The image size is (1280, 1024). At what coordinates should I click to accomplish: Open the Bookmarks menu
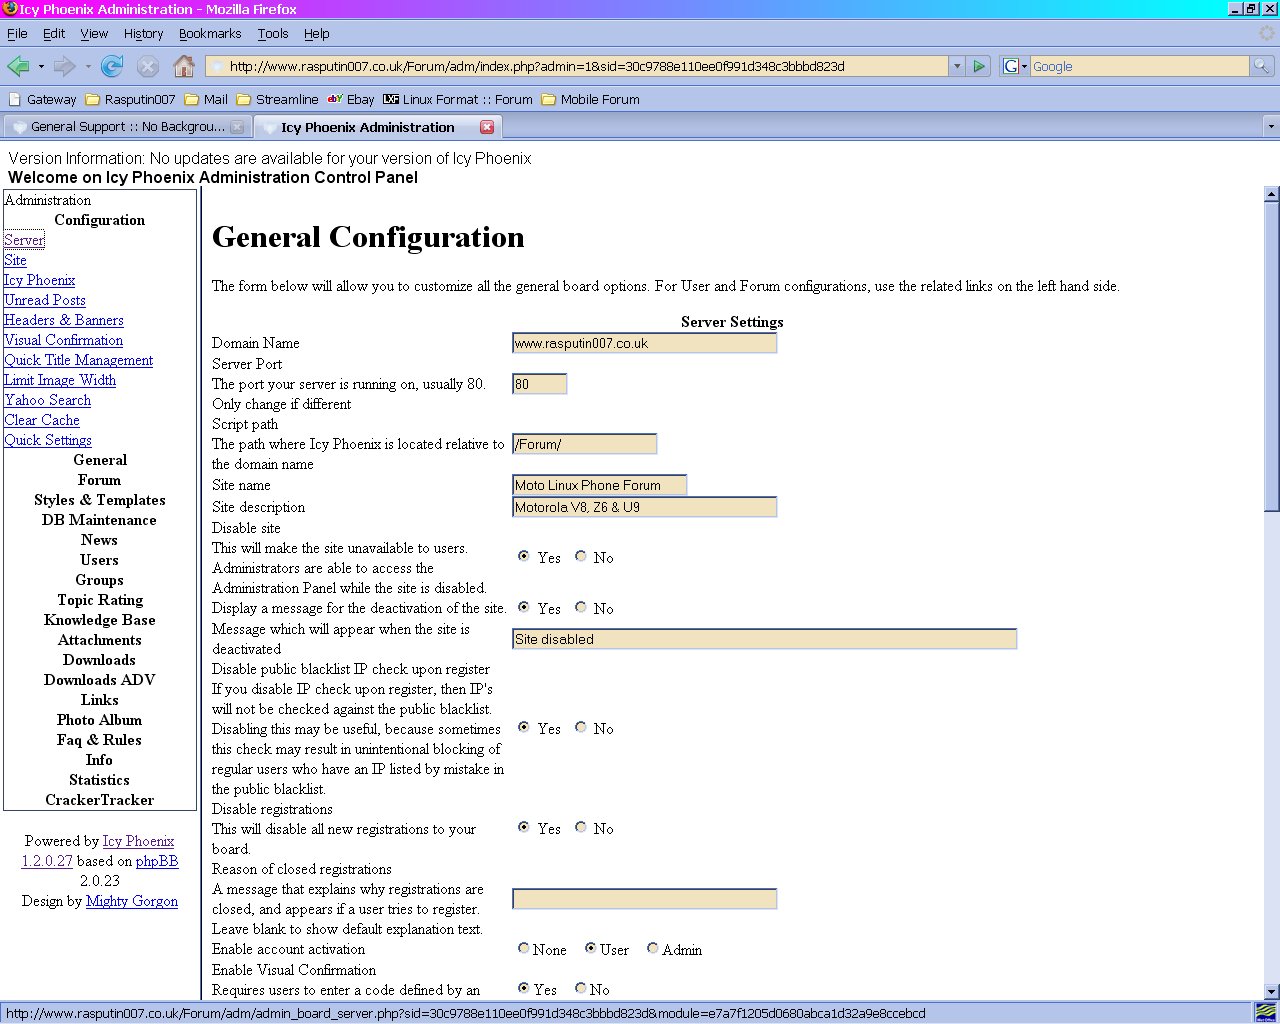tap(209, 33)
